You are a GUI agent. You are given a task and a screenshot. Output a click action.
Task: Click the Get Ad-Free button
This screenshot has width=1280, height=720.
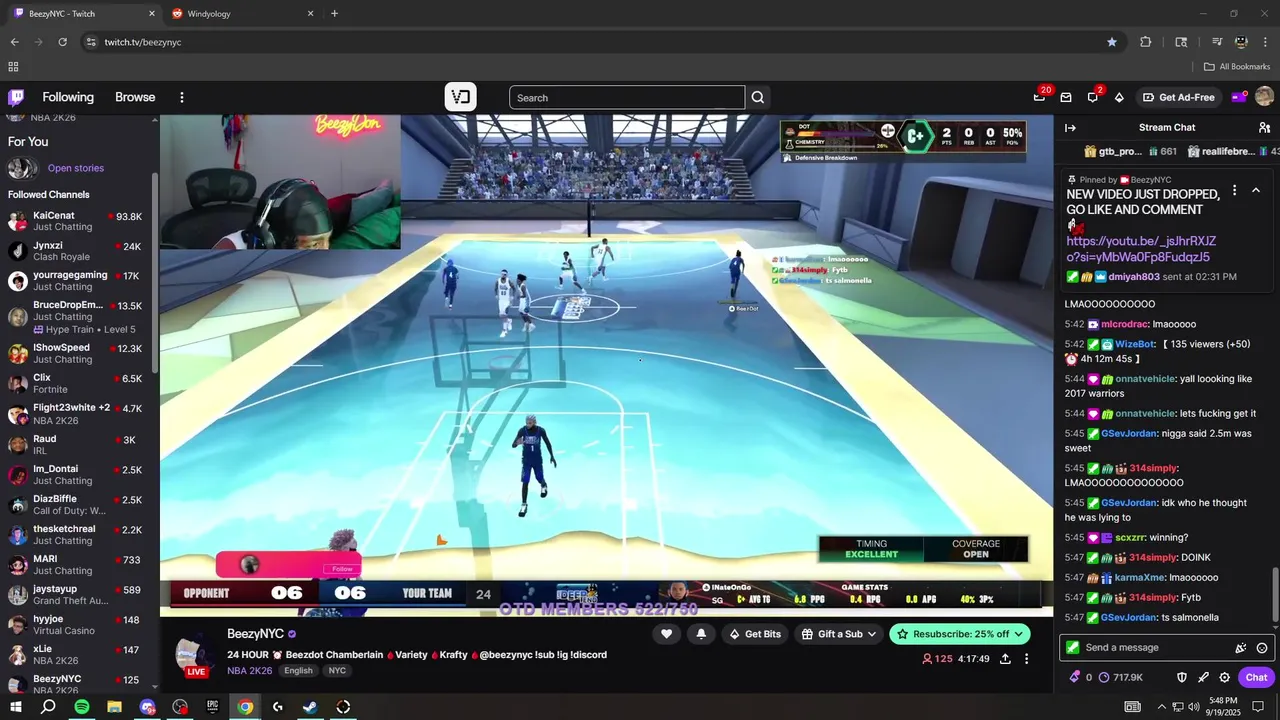pyautogui.click(x=1178, y=97)
